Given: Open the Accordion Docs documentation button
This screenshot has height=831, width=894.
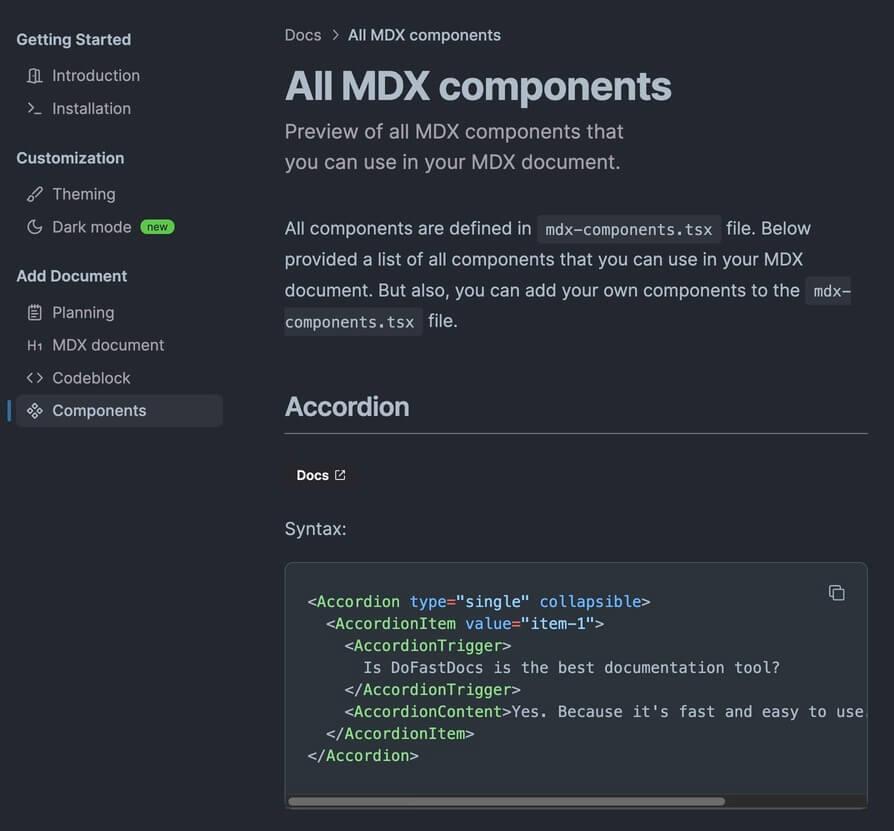Looking at the screenshot, I should [320, 474].
